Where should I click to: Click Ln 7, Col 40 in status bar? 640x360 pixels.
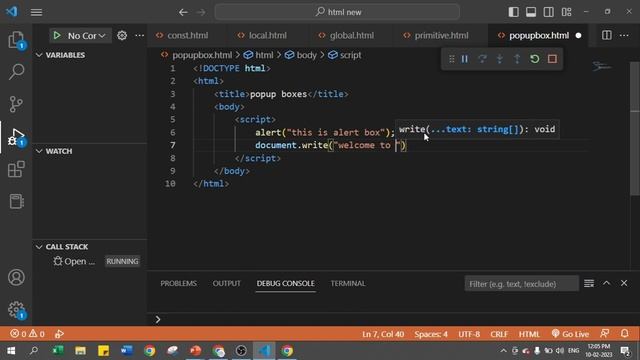(x=383, y=334)
